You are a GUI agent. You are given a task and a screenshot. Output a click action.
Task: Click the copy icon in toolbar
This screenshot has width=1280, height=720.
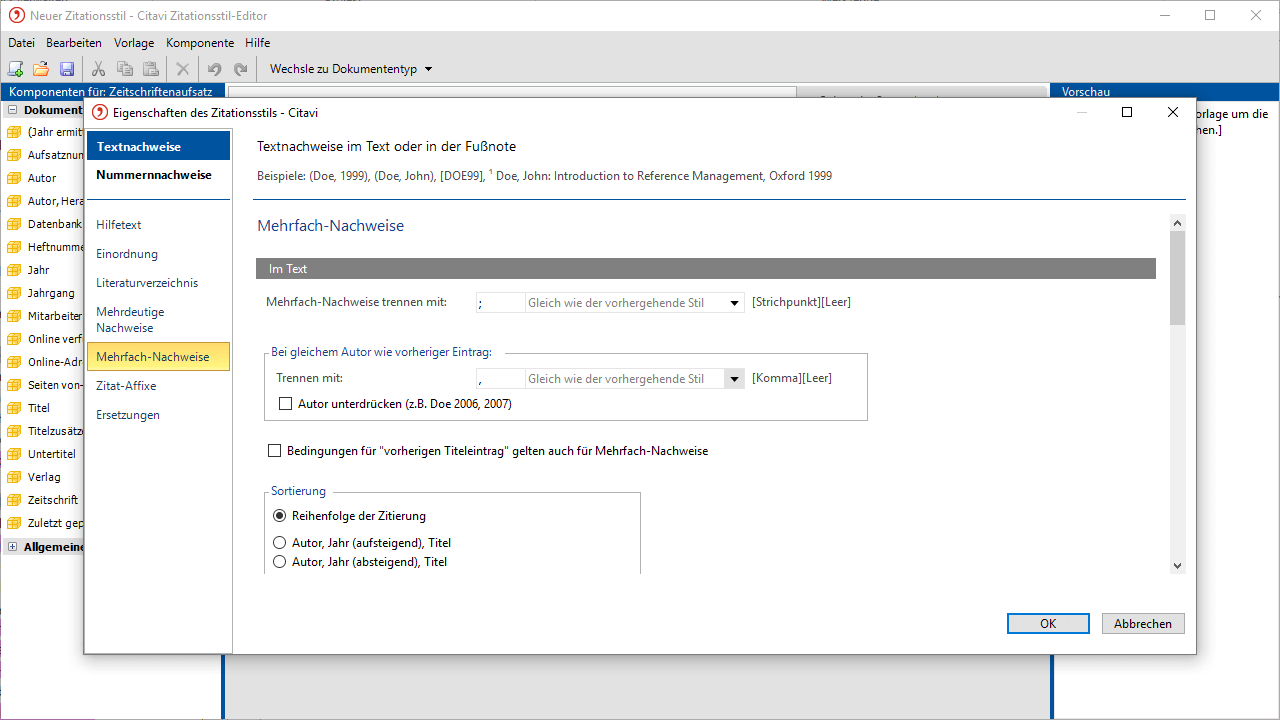(125, 69)
